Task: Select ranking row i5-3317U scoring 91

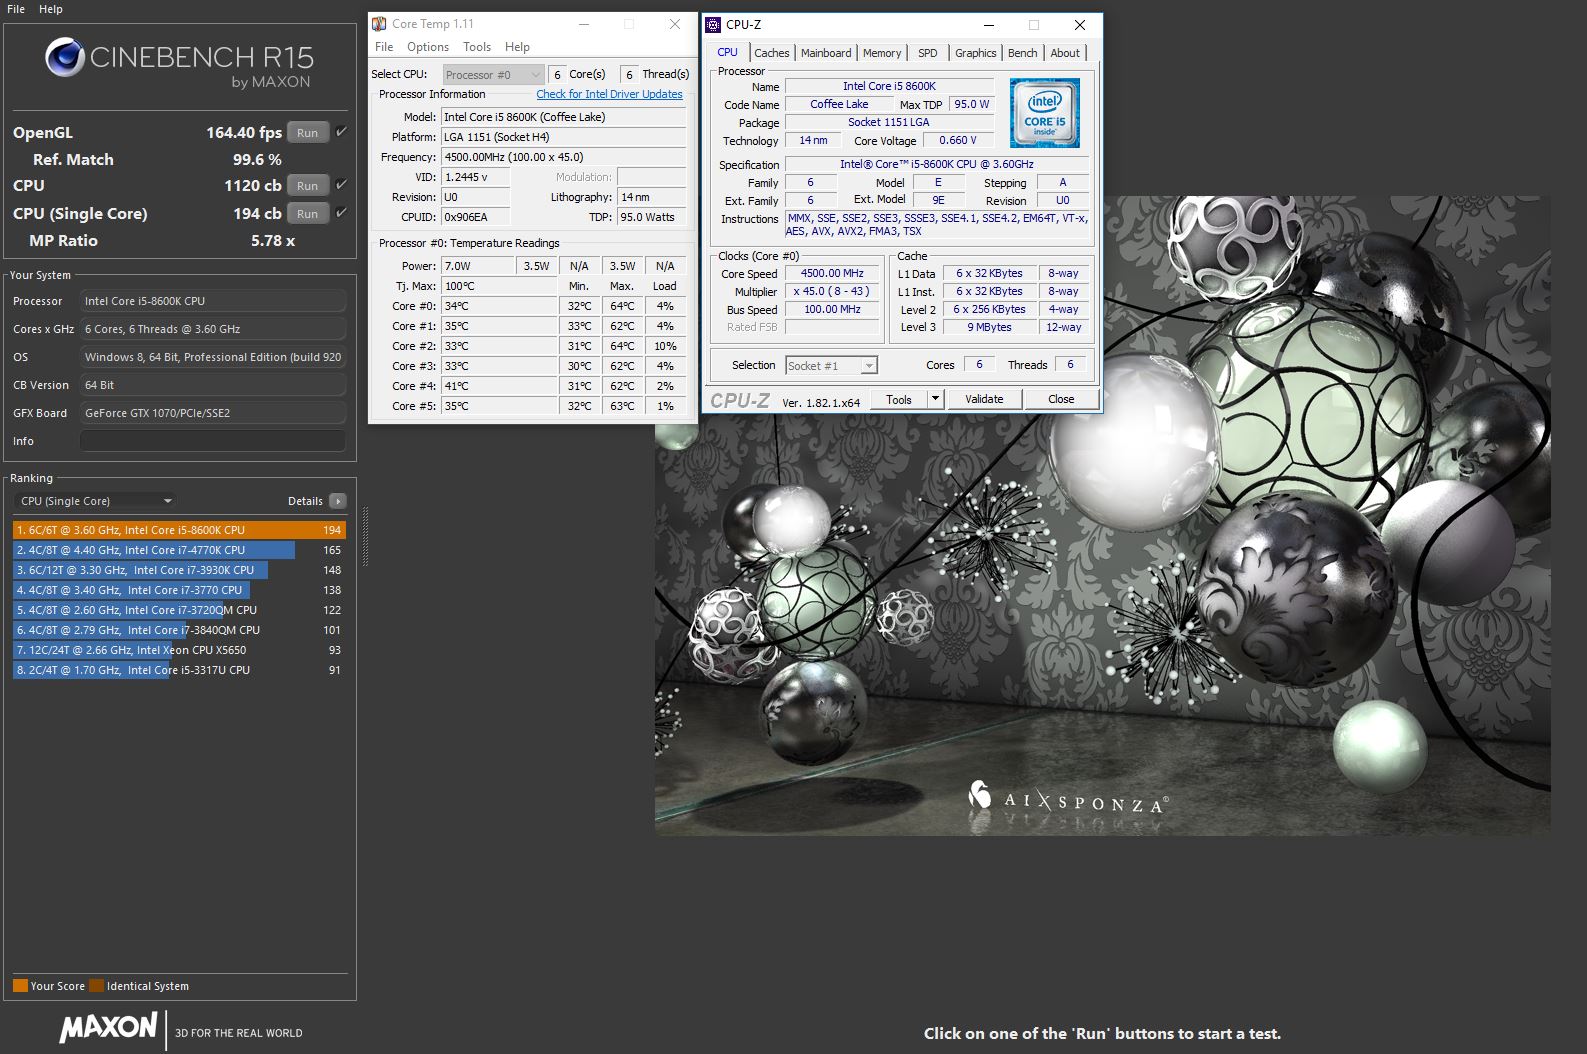Action: tap(180, 670)
